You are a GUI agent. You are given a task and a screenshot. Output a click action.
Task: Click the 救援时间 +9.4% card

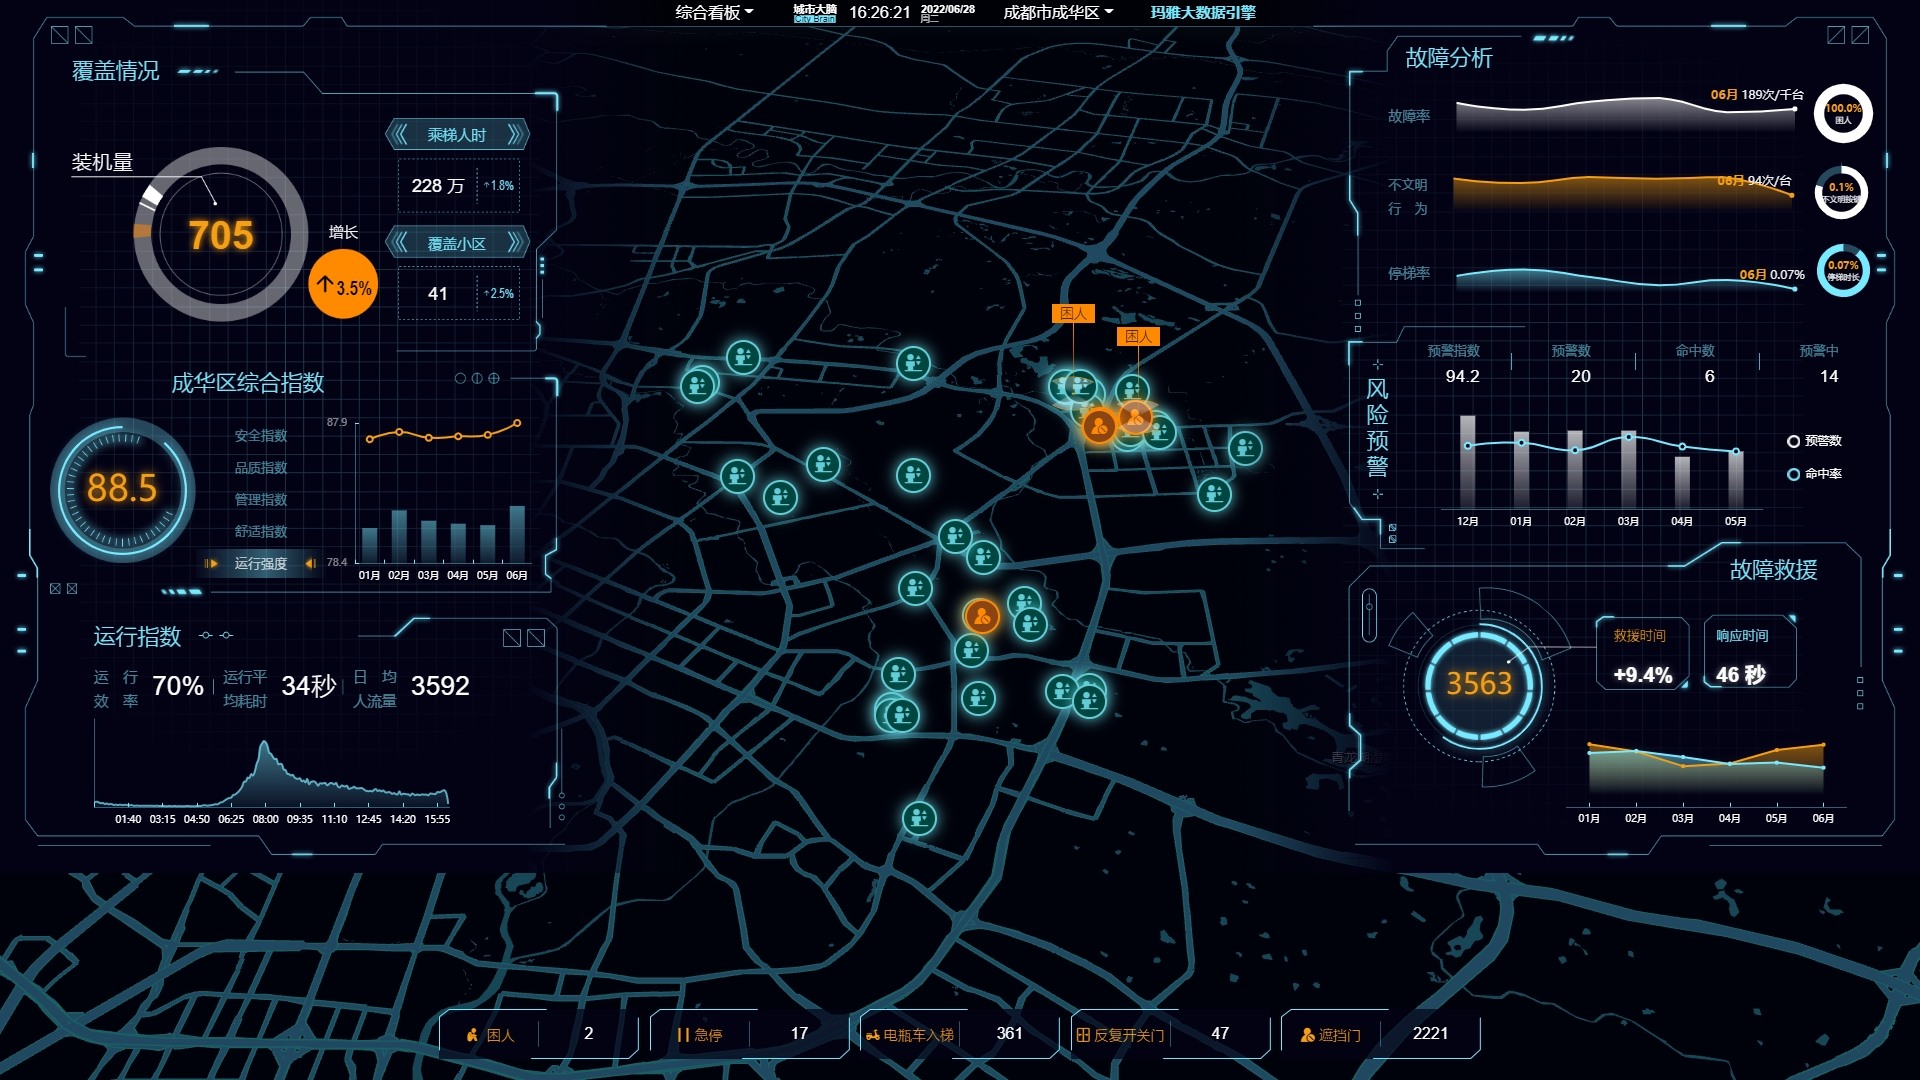tap(1642, 654)
